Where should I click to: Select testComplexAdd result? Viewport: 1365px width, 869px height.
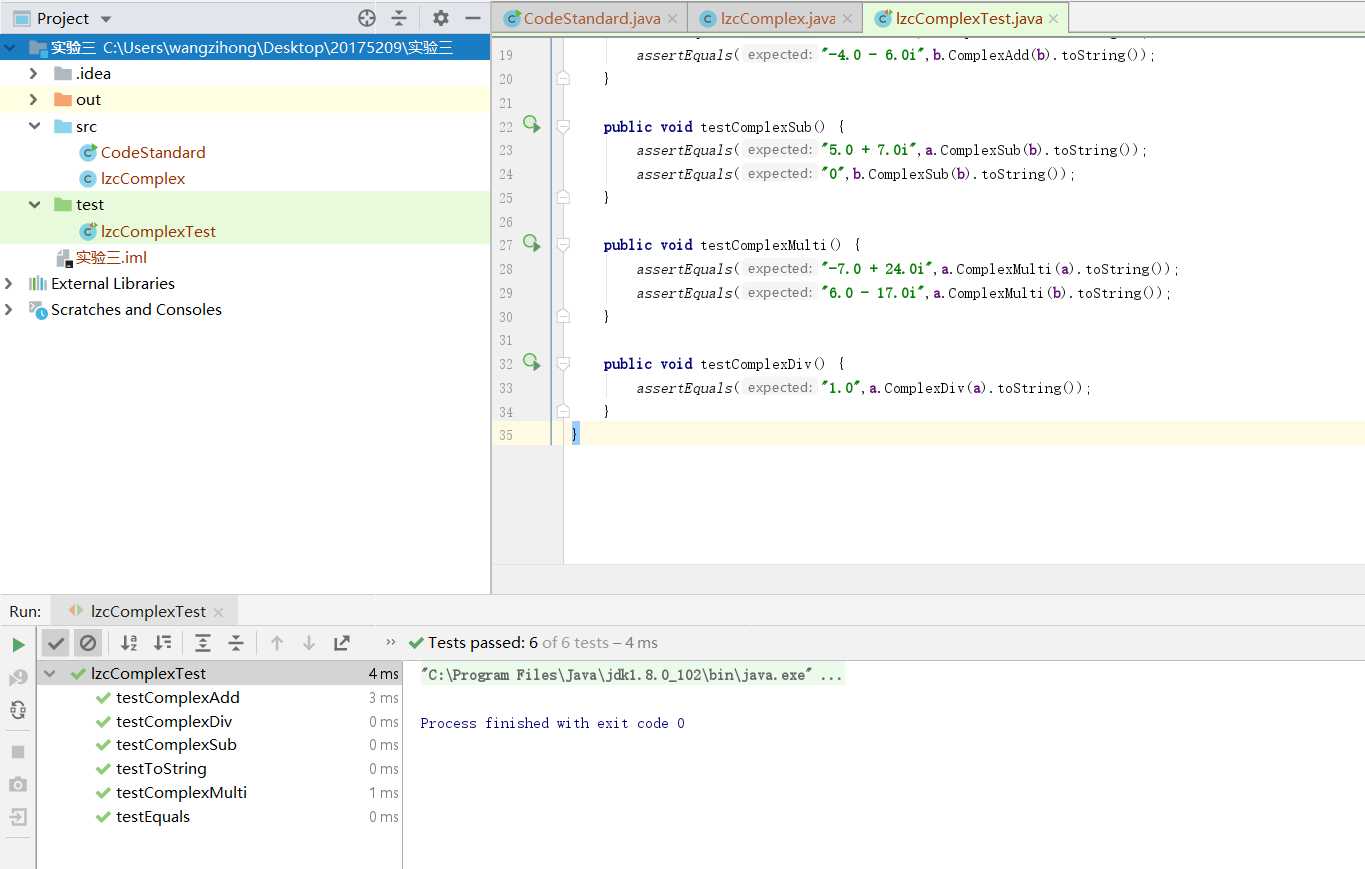[178, 697]
